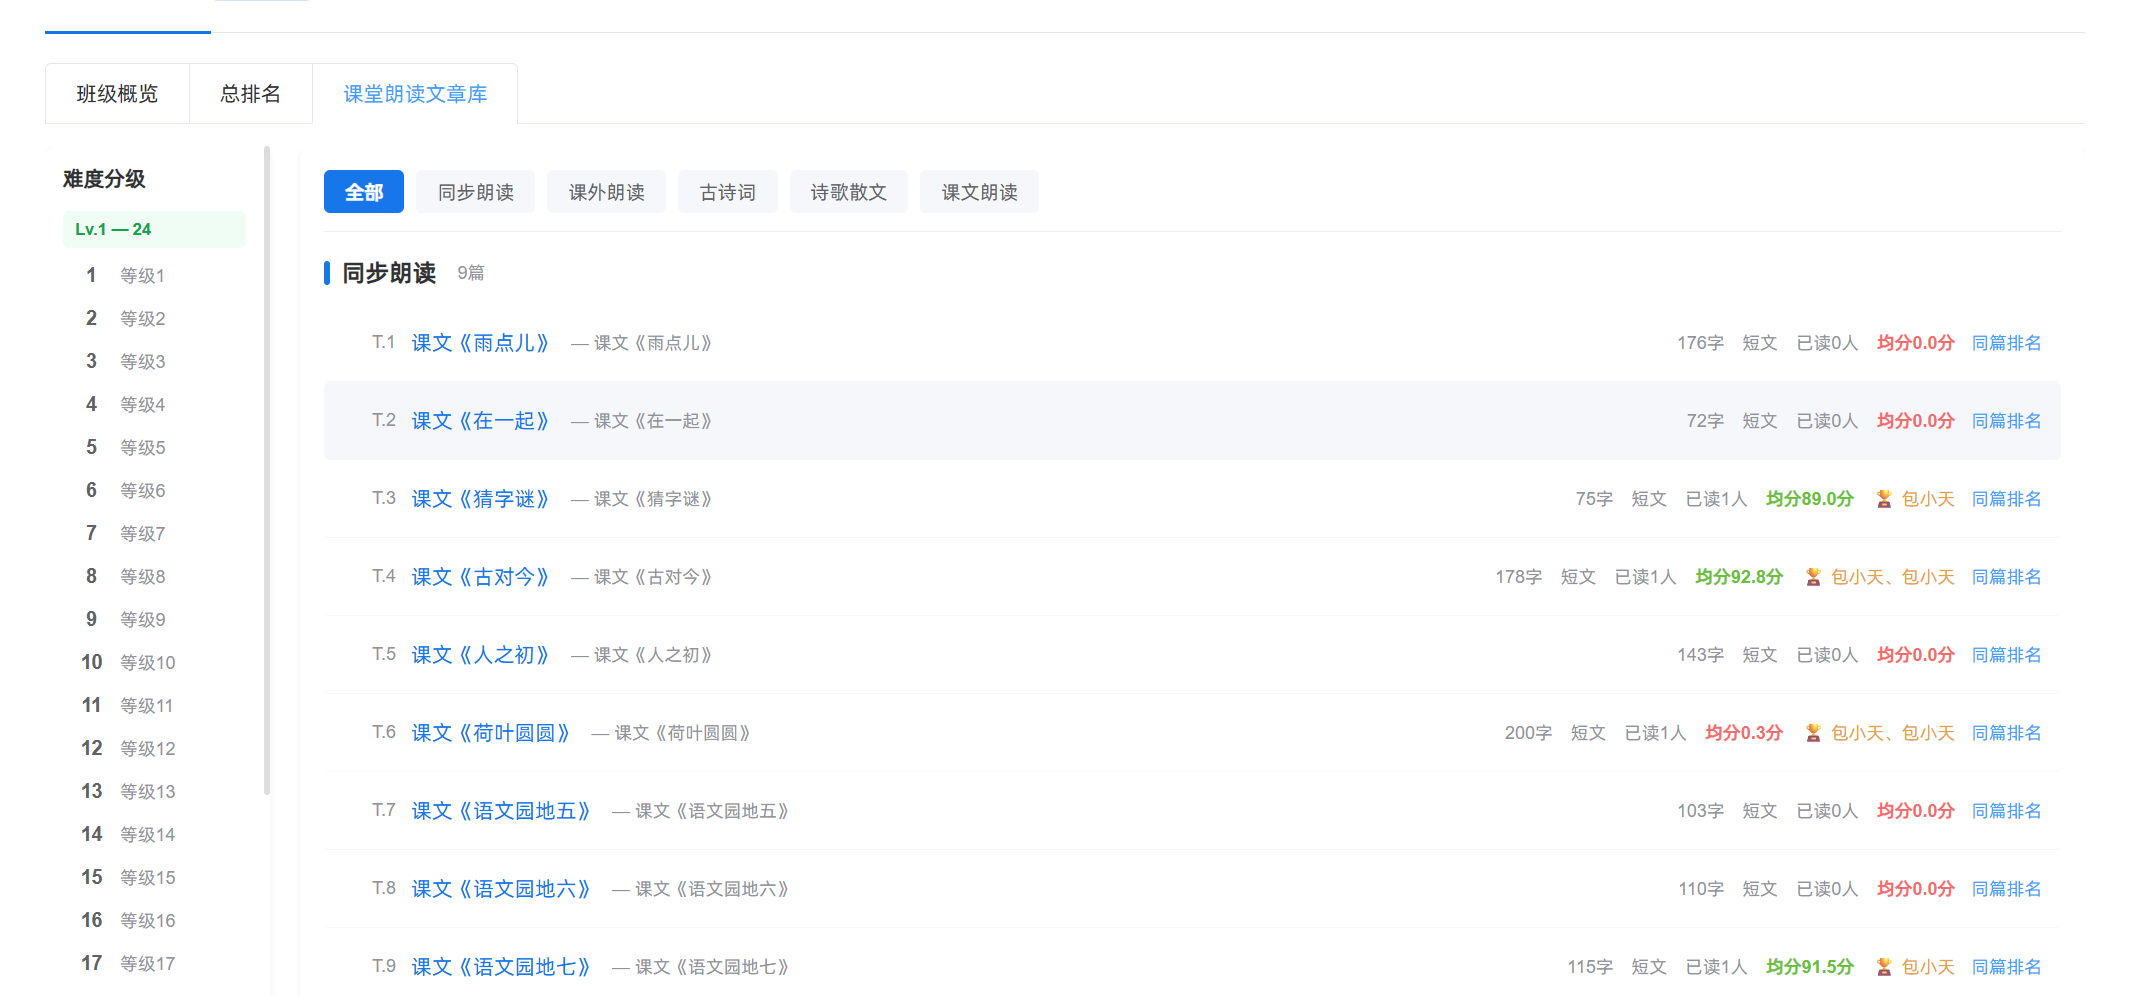
Task: Choose difficulty 等级3
Action: (x=142, y=361)
